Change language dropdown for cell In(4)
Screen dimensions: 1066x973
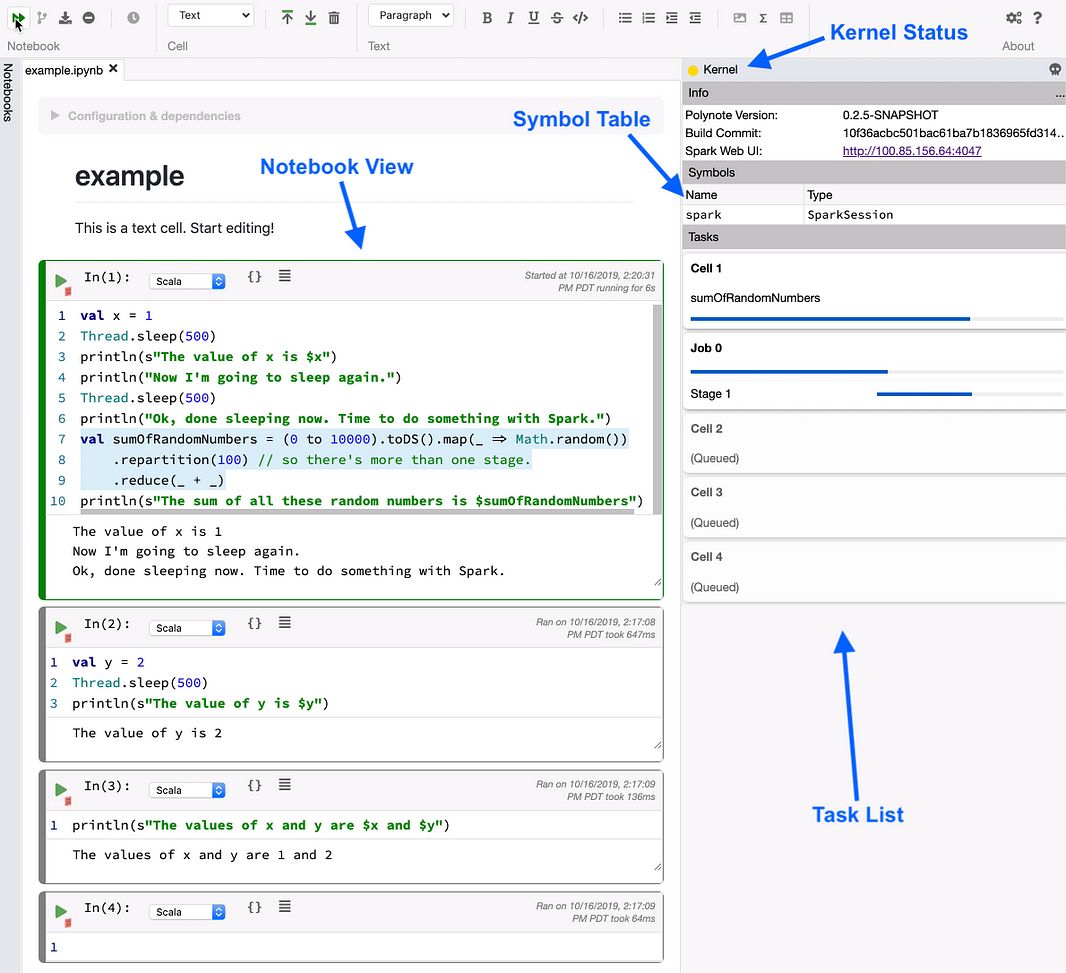[x=187, y=912]
